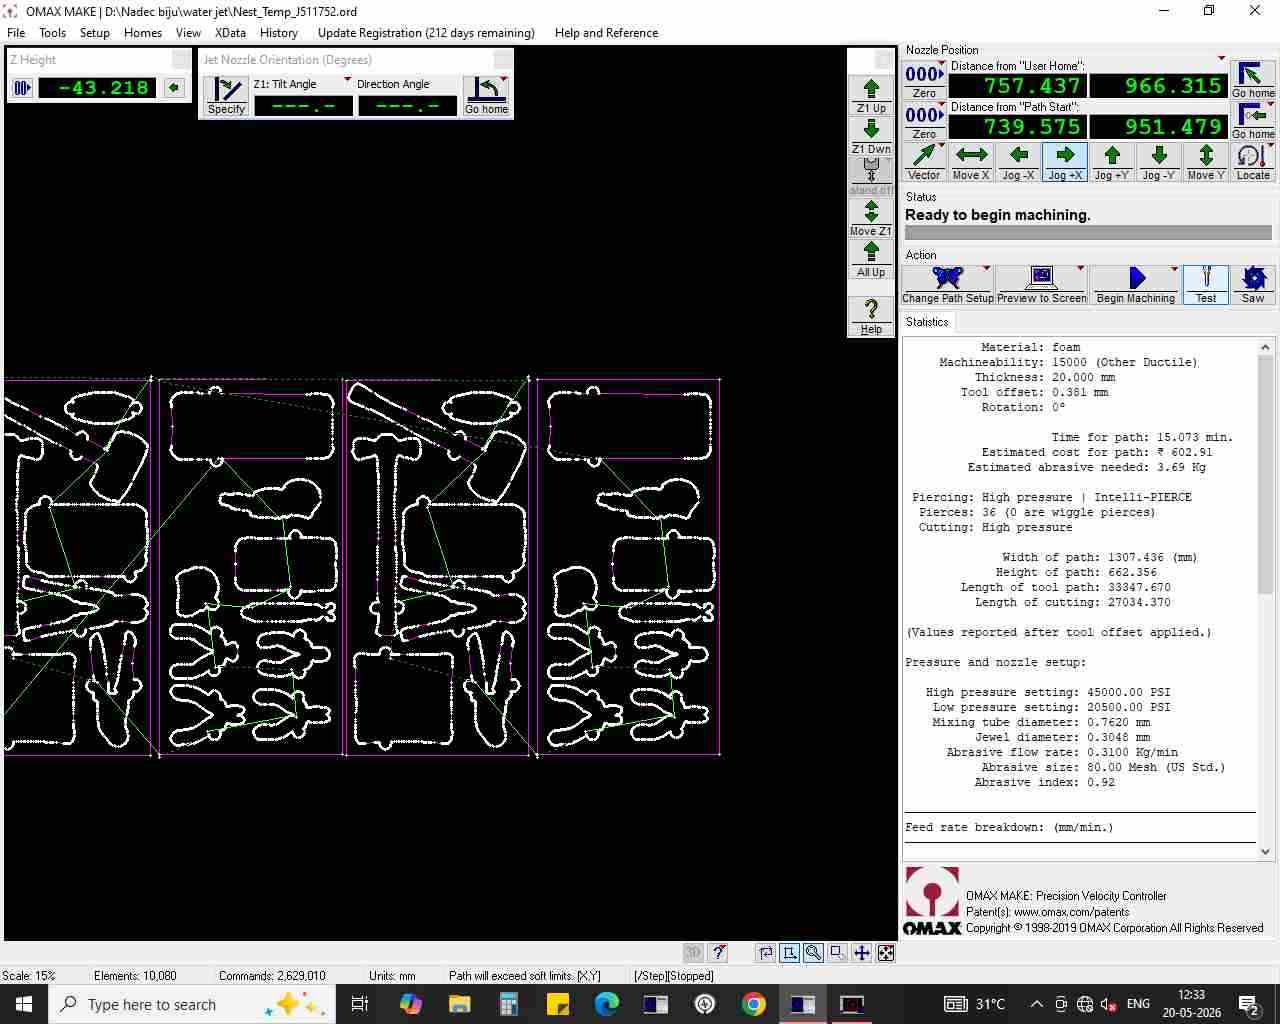Image resolution: width=1280 pixels, height=1024 pixels.
Task: Select the Statistics tab
Action: coord(927,322)
